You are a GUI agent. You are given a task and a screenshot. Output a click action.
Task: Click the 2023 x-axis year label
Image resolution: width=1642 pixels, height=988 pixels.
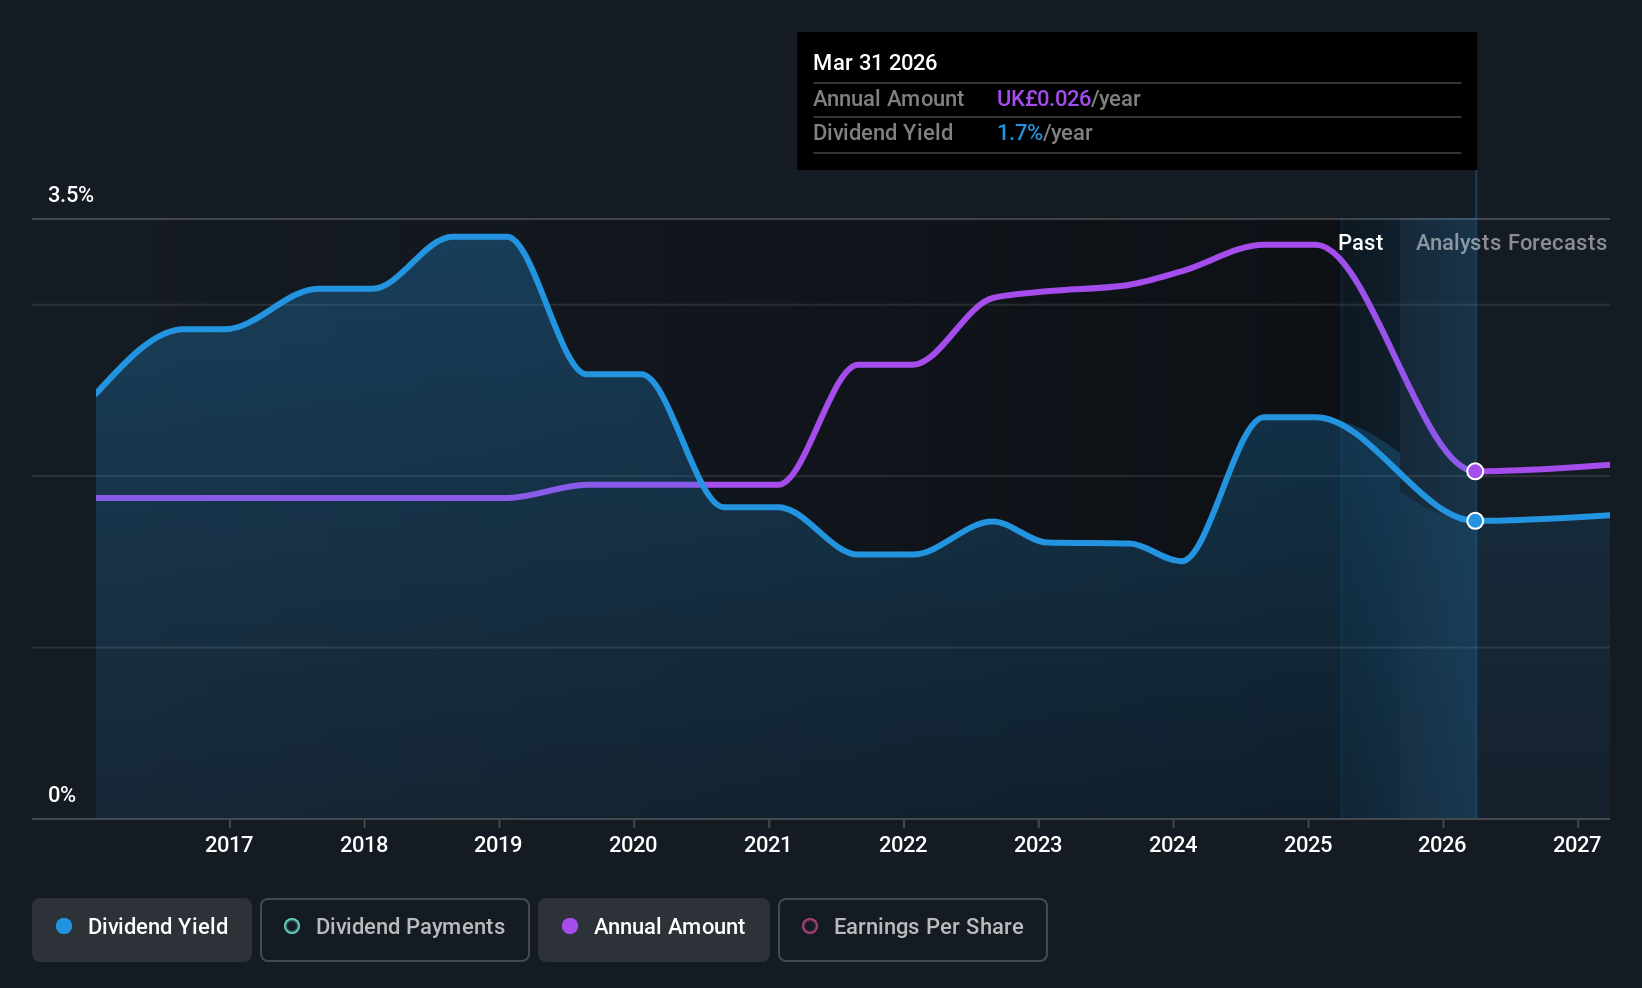pos(1038,845)
